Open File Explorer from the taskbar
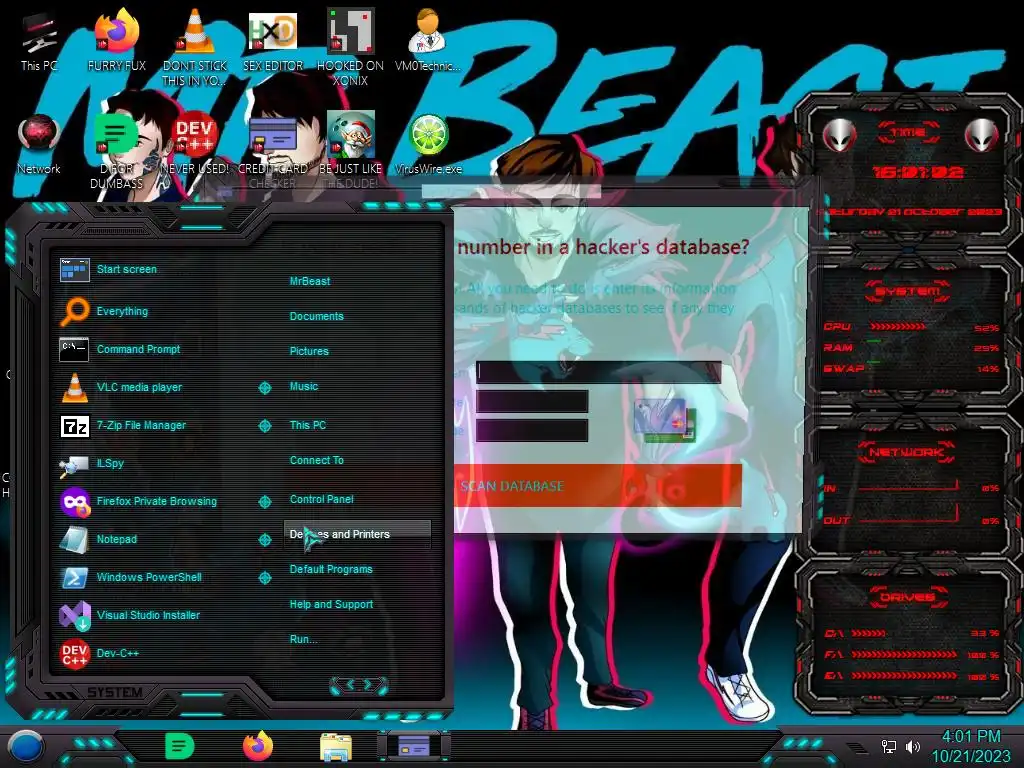The width and height of the screenshot is (1024, 768). (x=336, y=747)
